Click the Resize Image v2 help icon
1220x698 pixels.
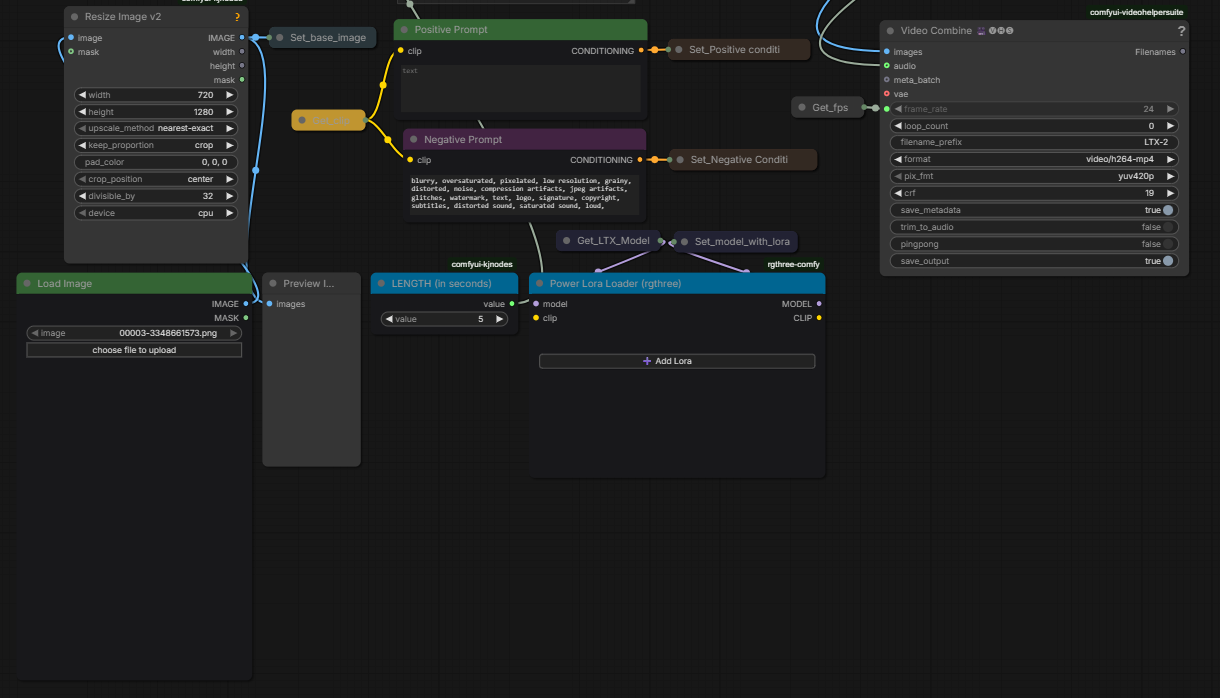237,17
